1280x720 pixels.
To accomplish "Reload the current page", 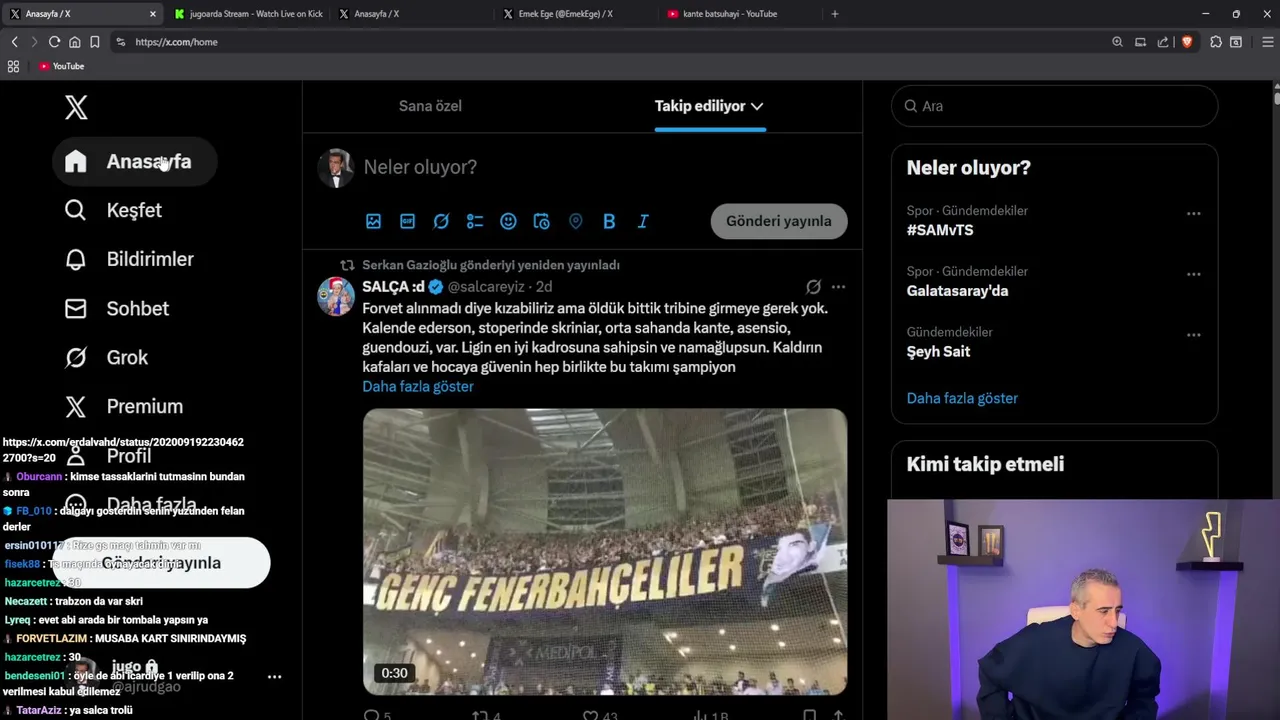I will click(54, 42).
